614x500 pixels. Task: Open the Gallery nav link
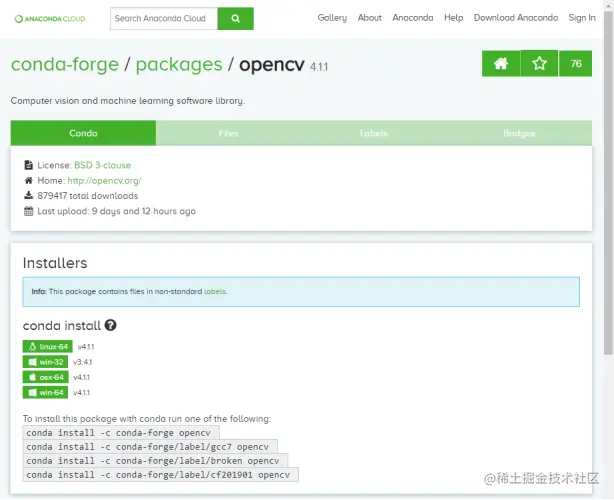coord(332,18)
